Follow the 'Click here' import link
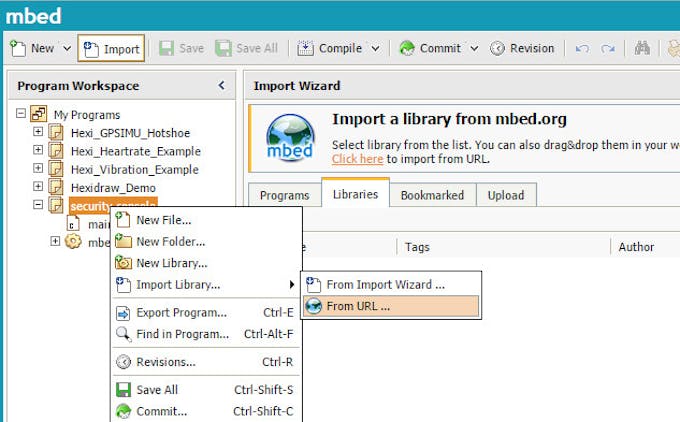This screenshot has height=422, width=680. (x=357, y=159)
